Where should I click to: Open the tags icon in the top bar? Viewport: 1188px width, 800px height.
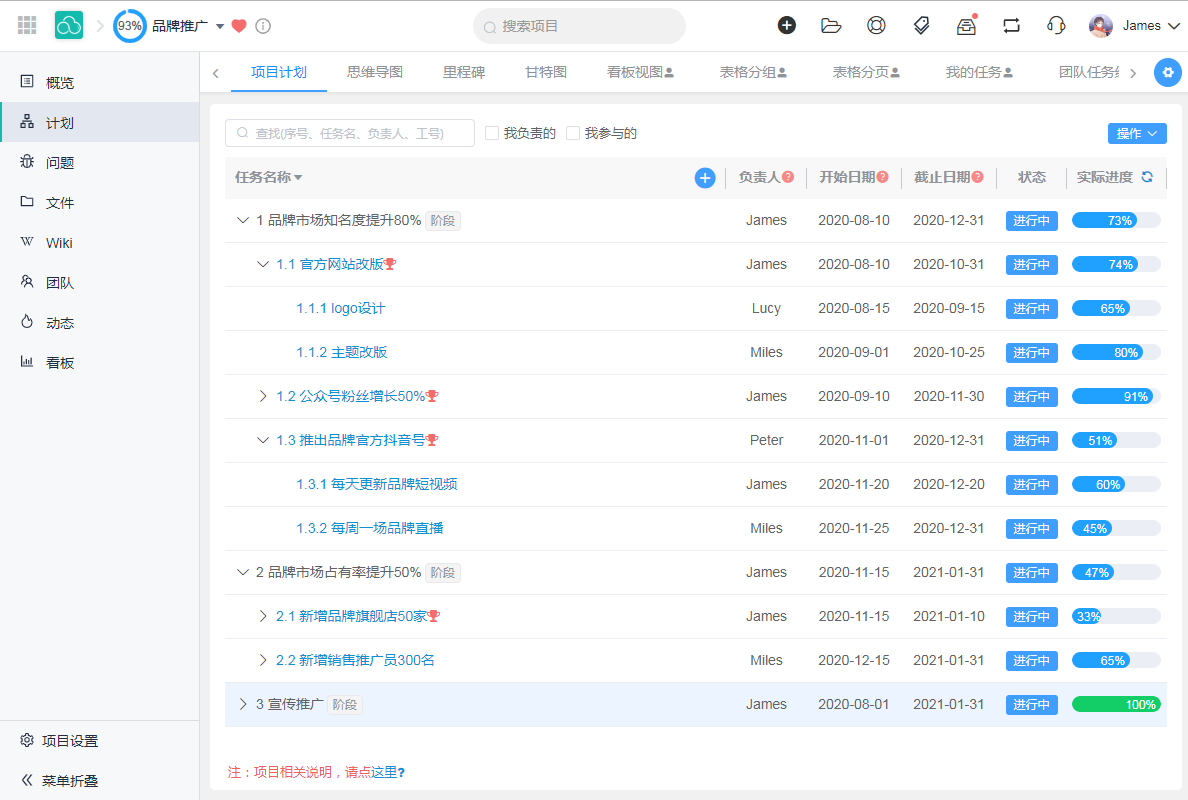921,25
